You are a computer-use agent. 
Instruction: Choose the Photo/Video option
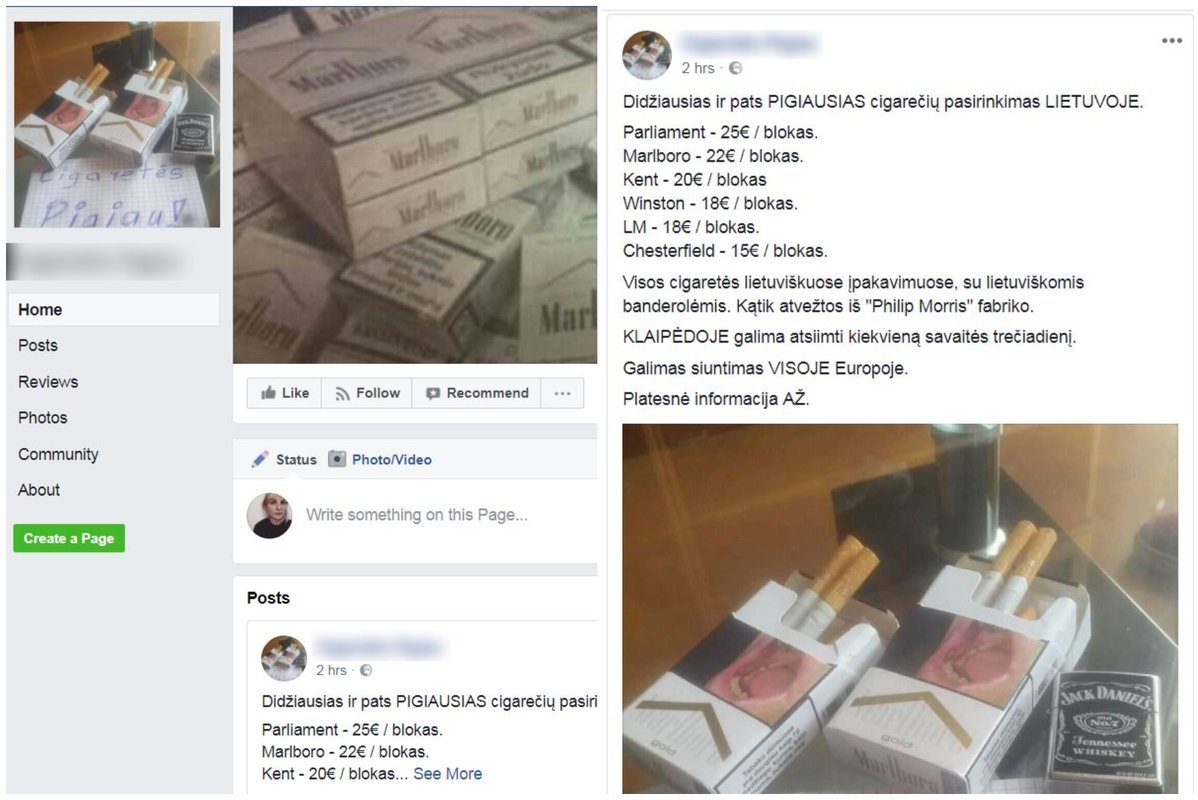380,459
